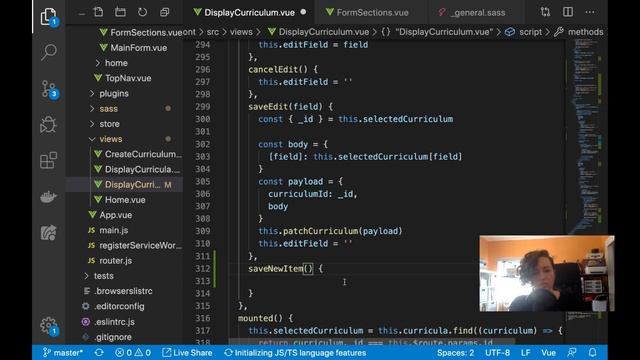This screenshot has height=360, width=640.
Task: Open the Docker view icon
Action: (x=49, y=197)
